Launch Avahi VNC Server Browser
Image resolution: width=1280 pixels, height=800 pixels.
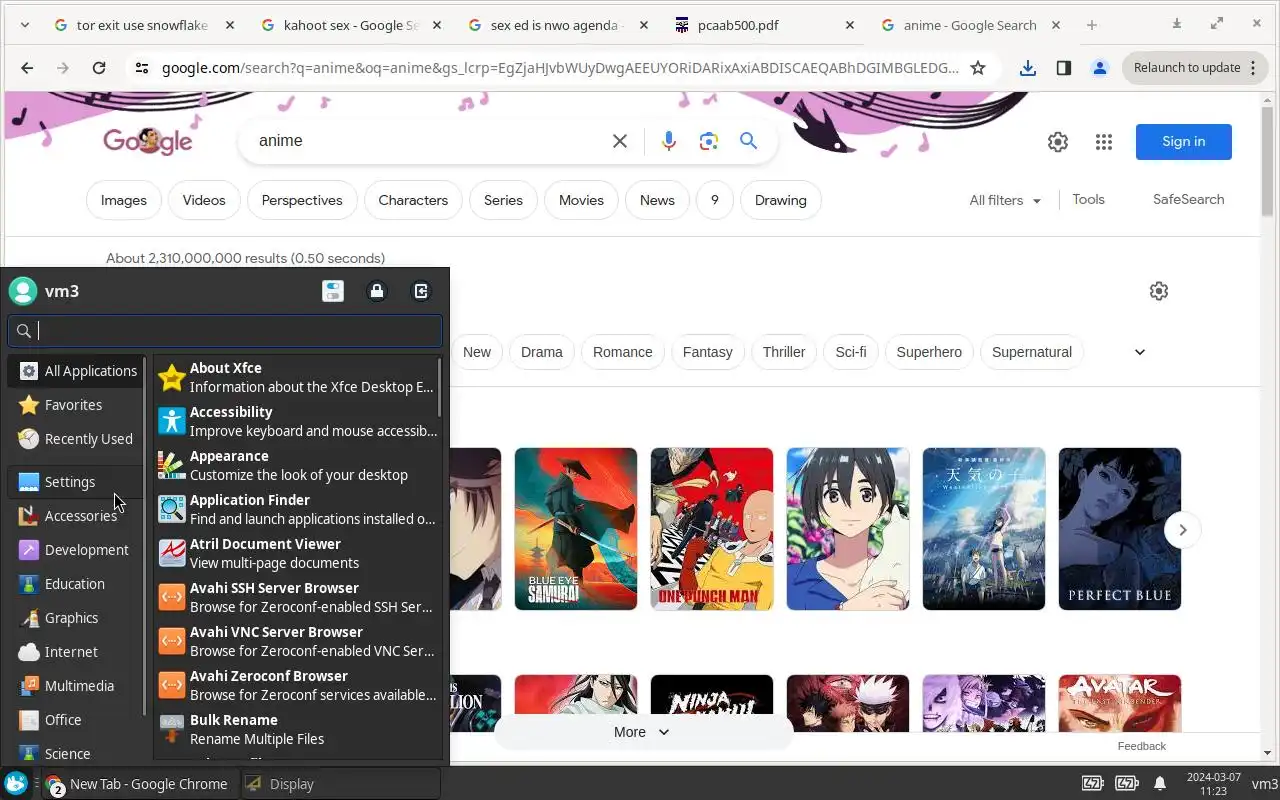[297, 642]
